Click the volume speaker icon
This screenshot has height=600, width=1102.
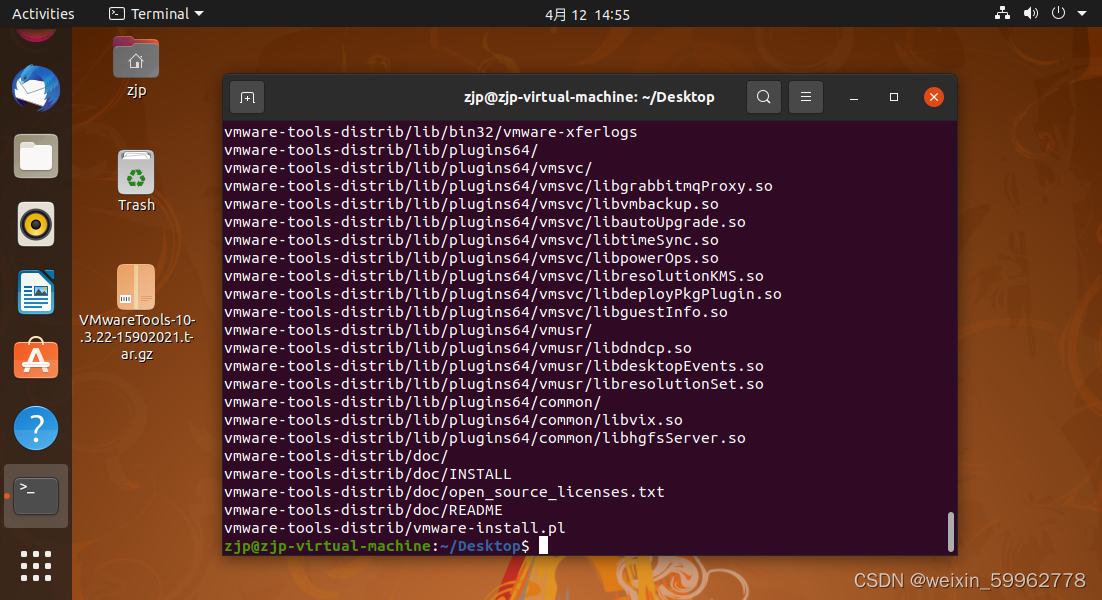click(1030, 13)
